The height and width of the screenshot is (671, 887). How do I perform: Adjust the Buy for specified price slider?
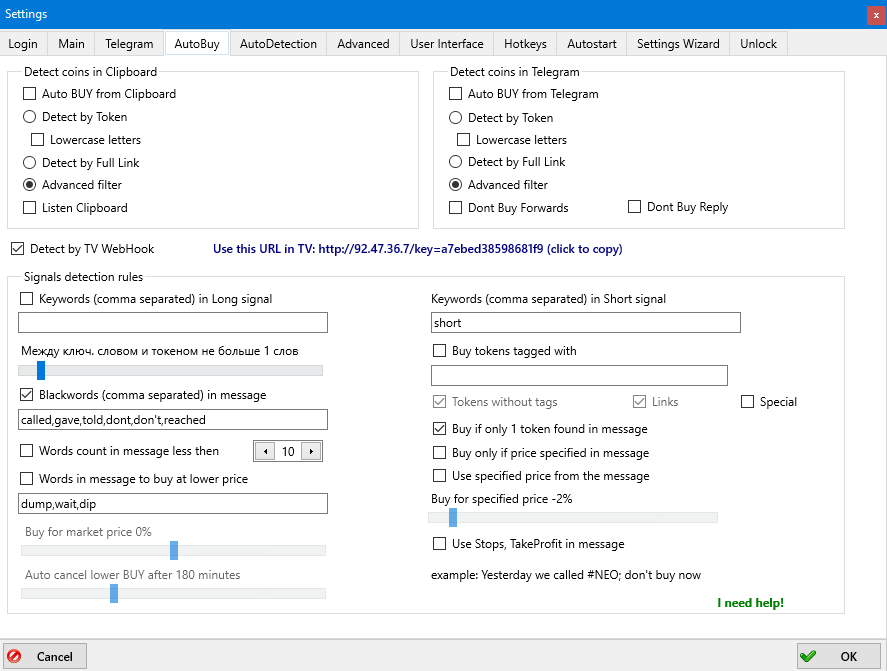452,517
